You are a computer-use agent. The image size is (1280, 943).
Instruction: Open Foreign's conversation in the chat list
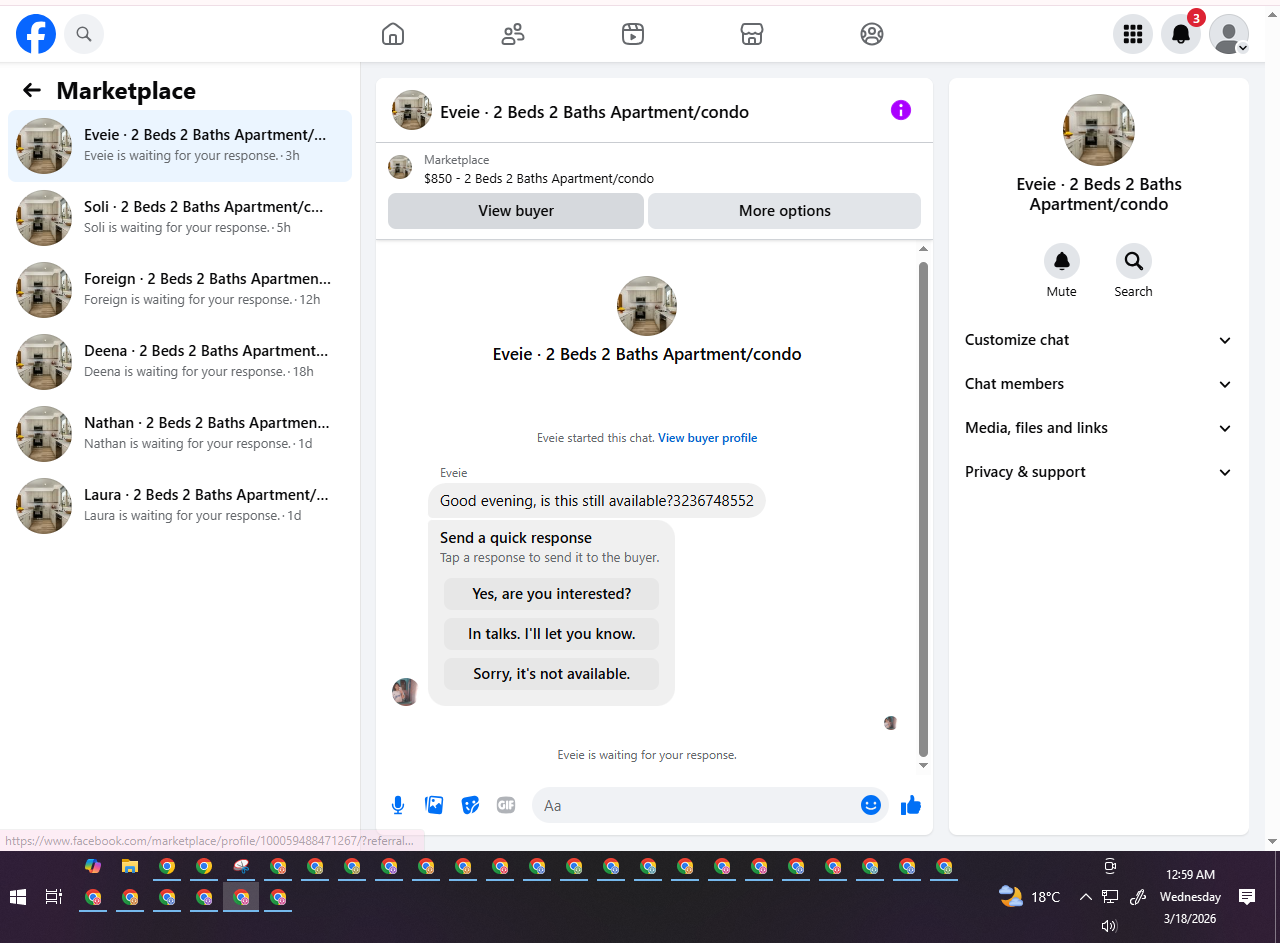pos(180,290)
